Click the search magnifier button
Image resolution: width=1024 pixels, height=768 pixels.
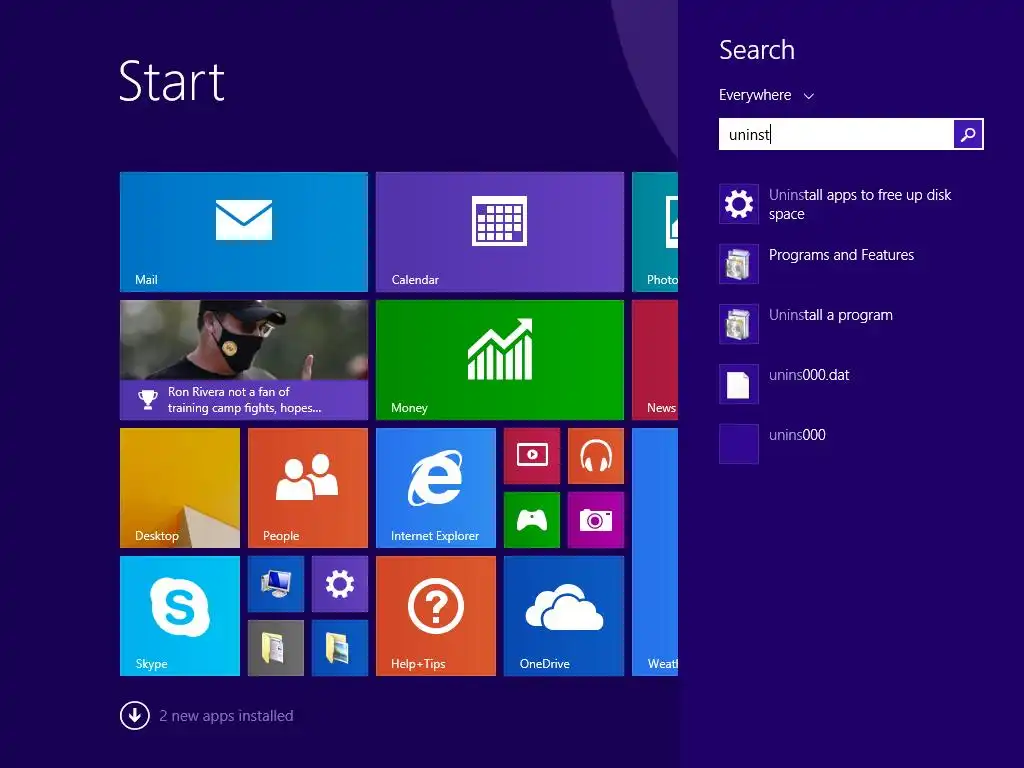point(968,134)
